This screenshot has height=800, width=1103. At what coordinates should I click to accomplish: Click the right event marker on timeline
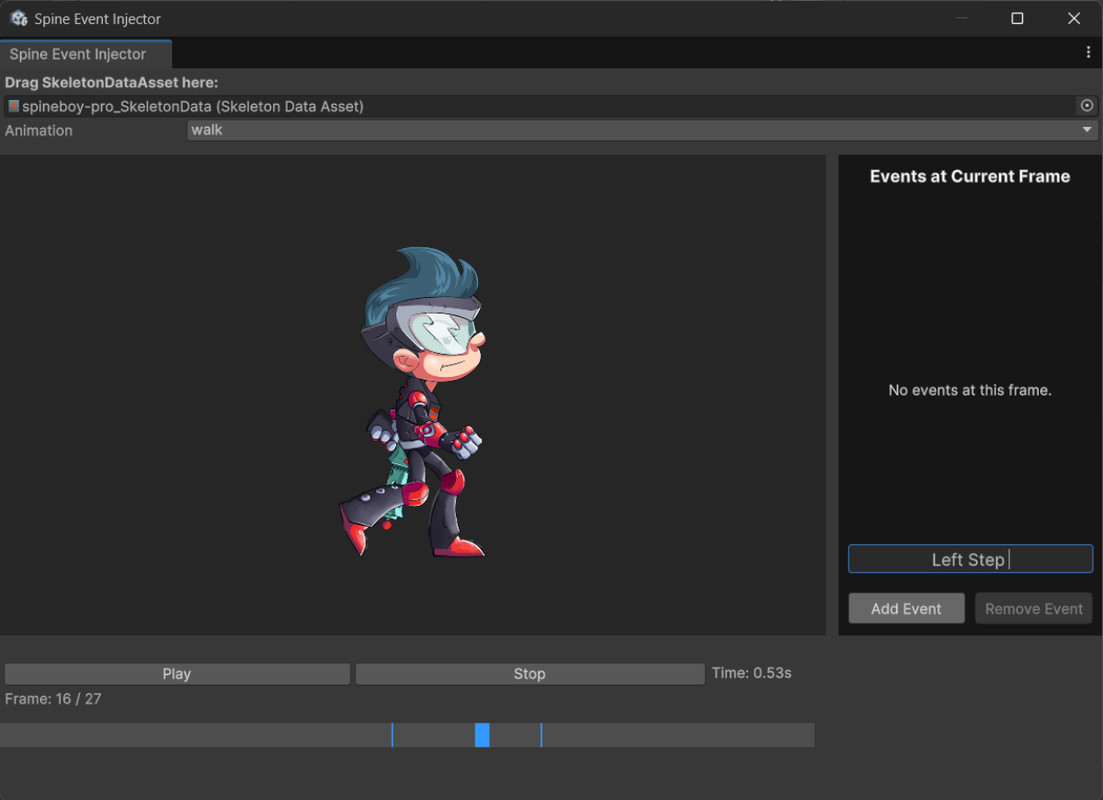pyautogui.click(x=541, y=735)
